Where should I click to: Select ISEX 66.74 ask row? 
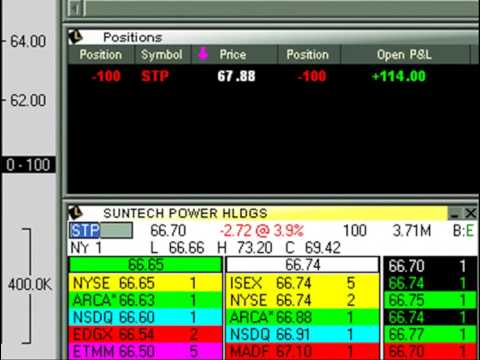click(x=302, y=283)
